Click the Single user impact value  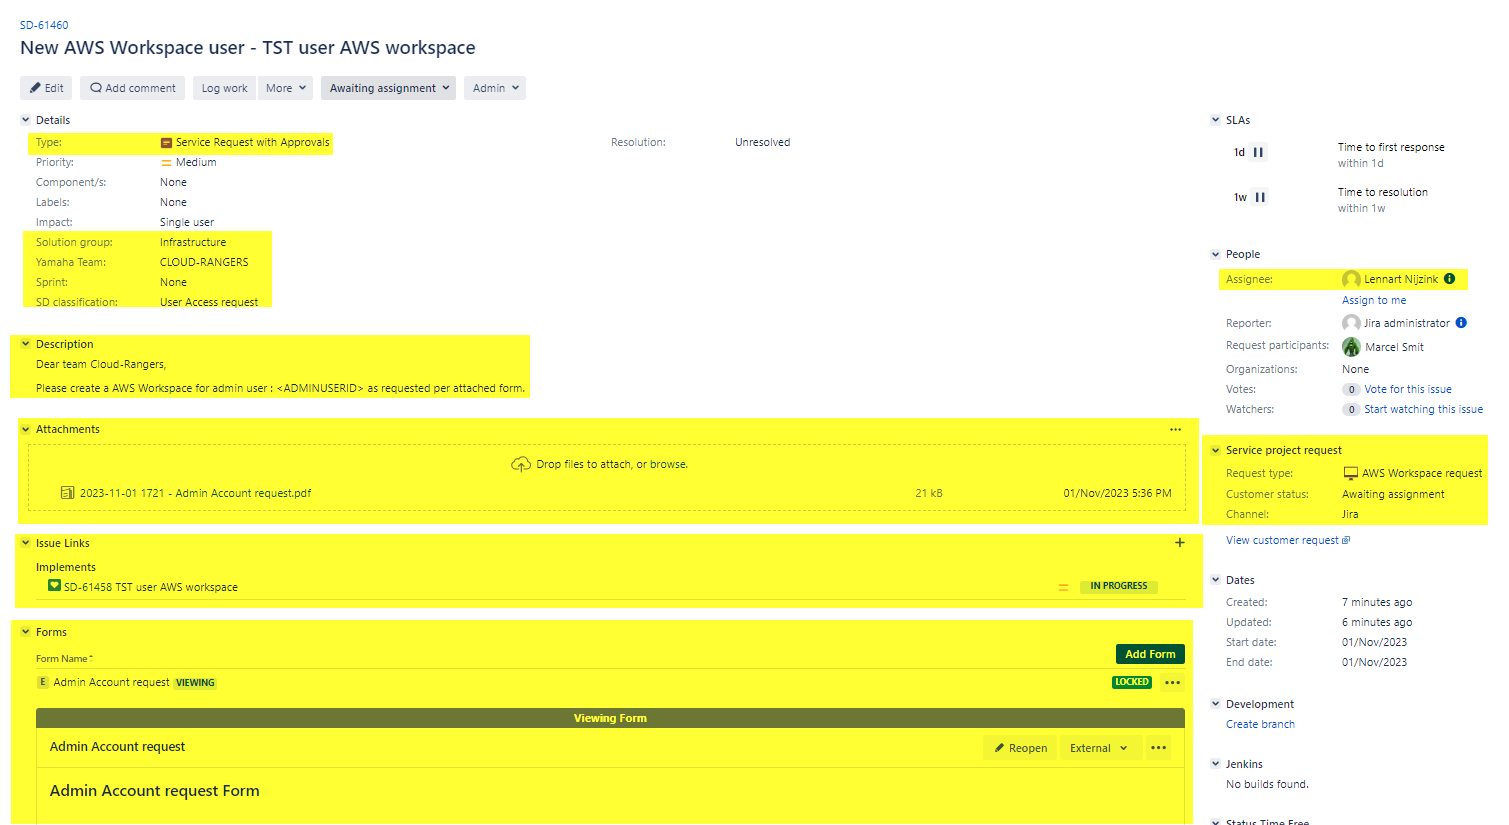pyautogui.click(x=187, y=222)
